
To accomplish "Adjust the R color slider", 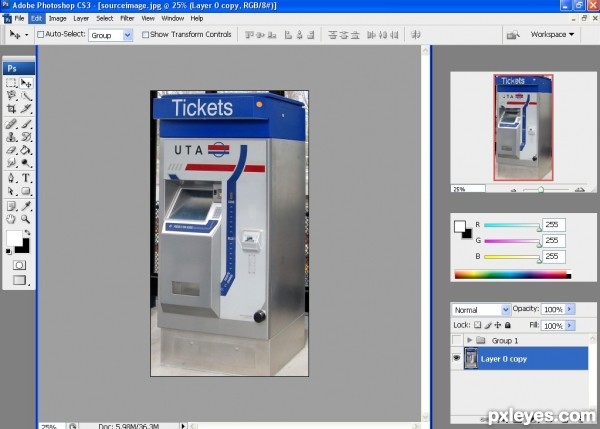I will tap(512, 225).
